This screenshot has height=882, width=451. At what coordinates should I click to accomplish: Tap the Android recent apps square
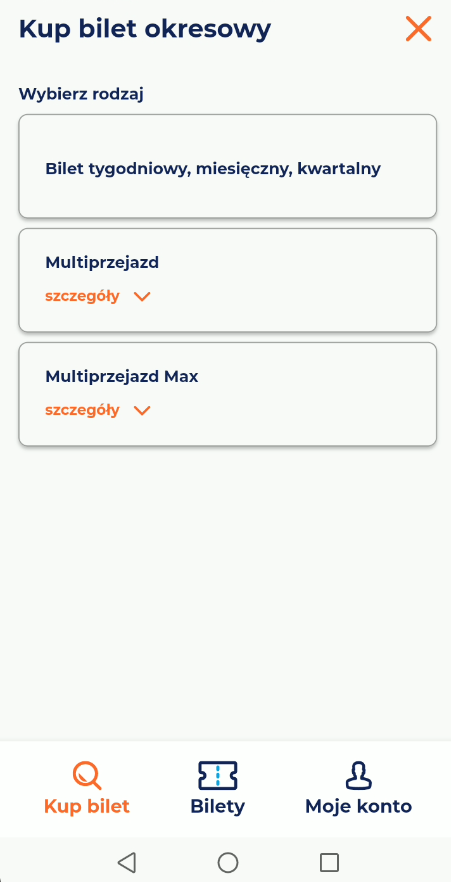click(329, 862)
